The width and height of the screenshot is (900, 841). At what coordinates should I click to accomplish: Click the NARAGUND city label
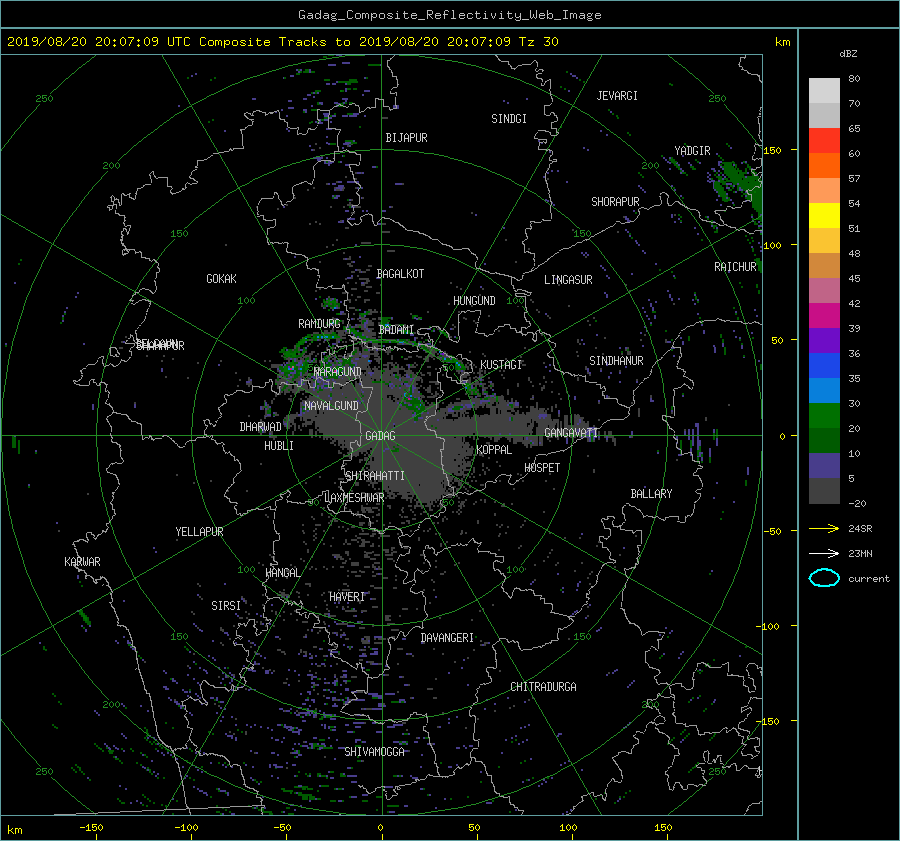tap(338, 371)
